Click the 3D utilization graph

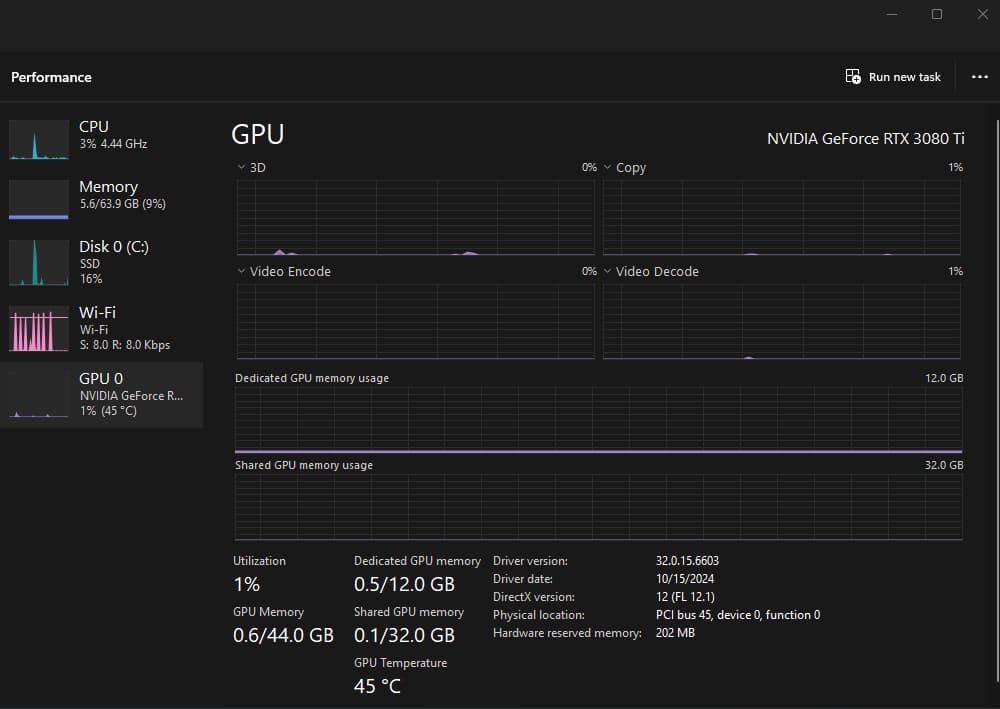click(x=416, y=217)
